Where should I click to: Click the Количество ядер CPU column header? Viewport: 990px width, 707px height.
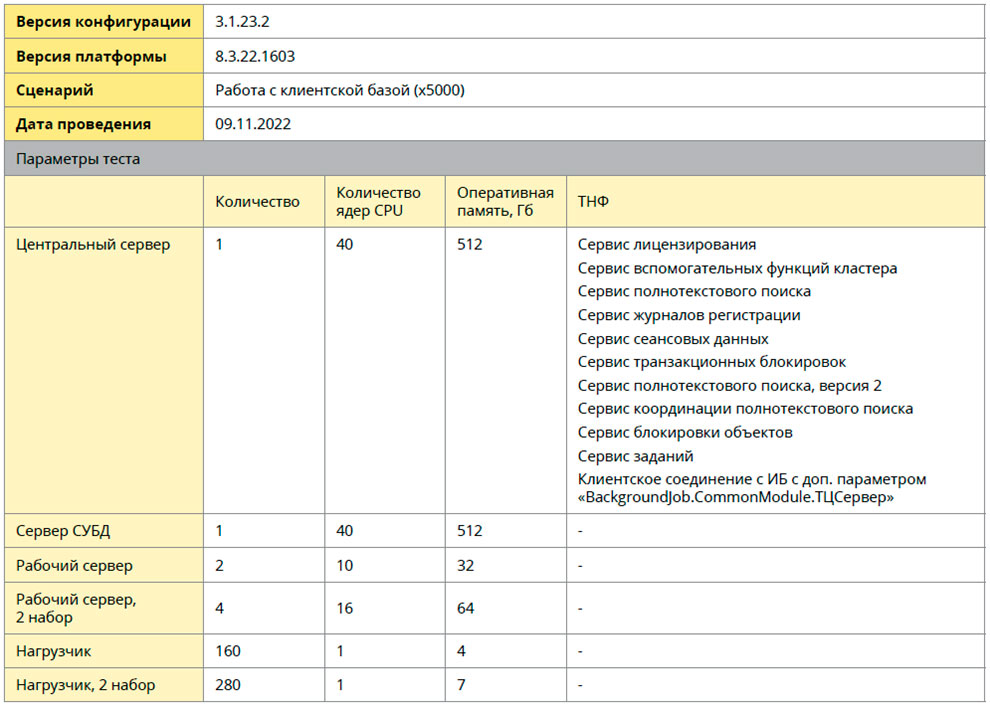coord(375,200)
